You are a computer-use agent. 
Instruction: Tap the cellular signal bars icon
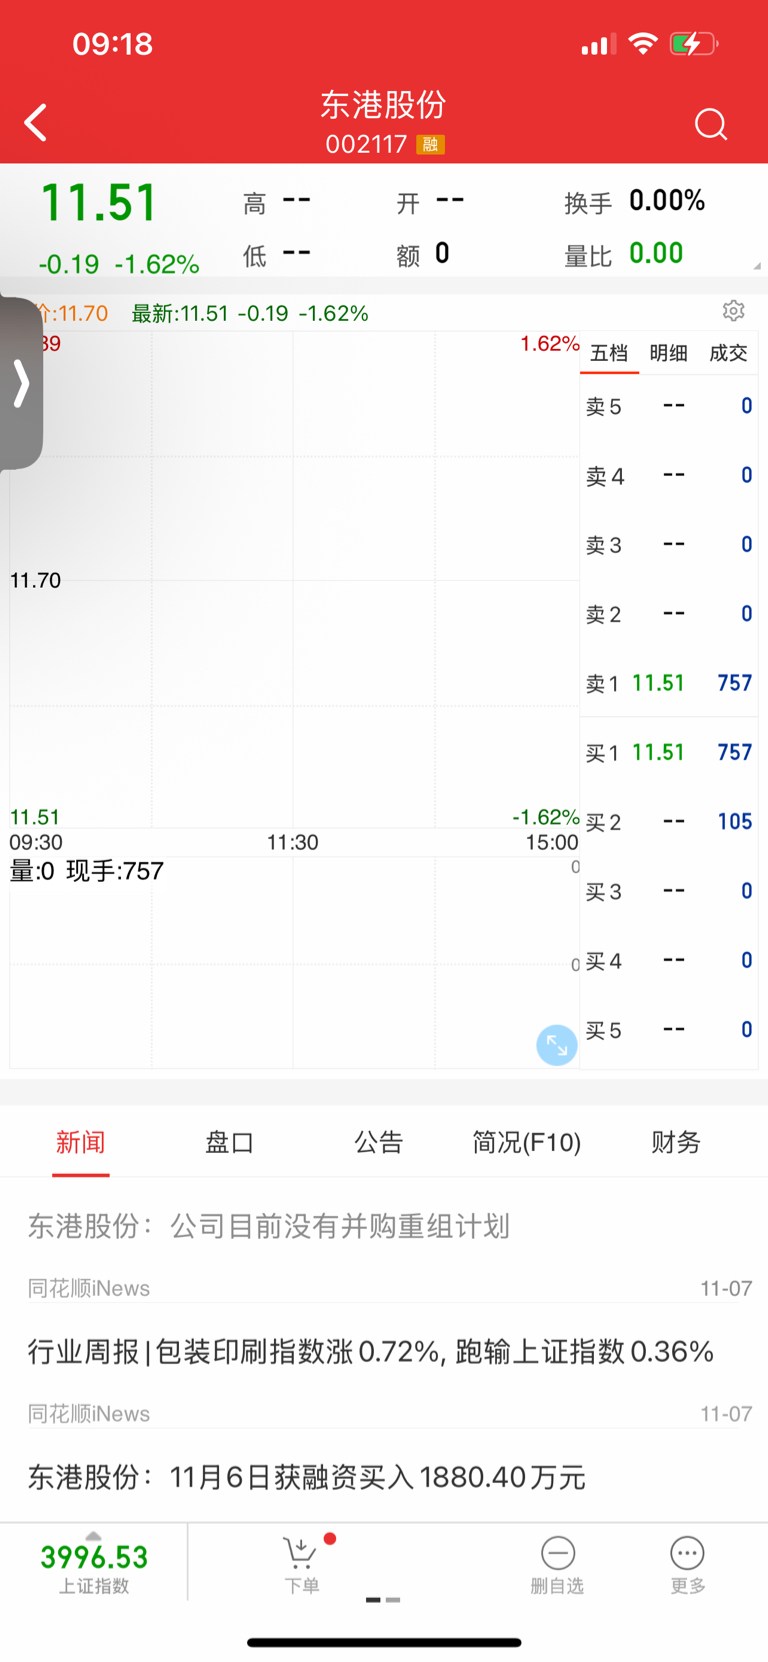[599, 45]
